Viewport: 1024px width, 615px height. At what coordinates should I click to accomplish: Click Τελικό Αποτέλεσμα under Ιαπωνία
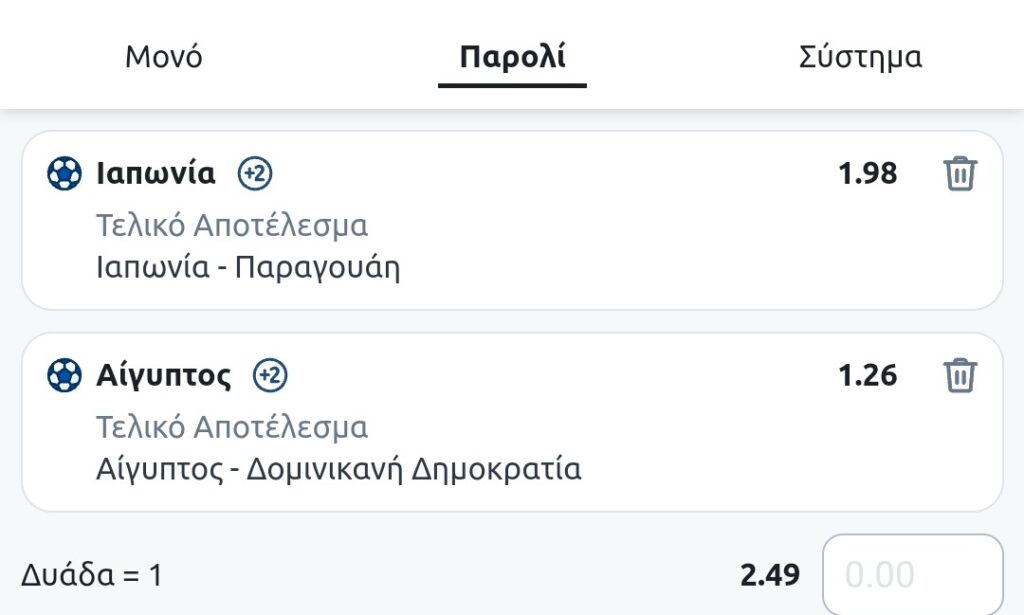click(232, 226)
